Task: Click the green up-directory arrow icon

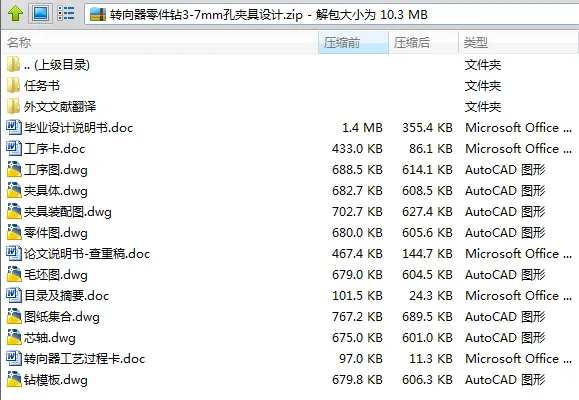Action: click(15, 14)
